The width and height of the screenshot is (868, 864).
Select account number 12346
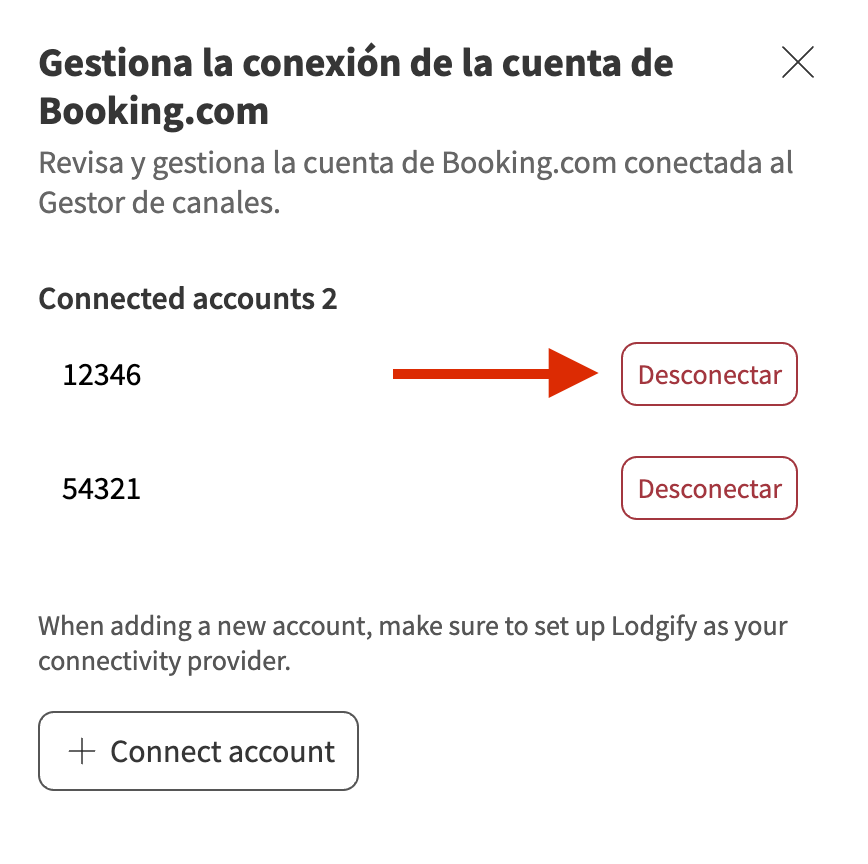102,376
